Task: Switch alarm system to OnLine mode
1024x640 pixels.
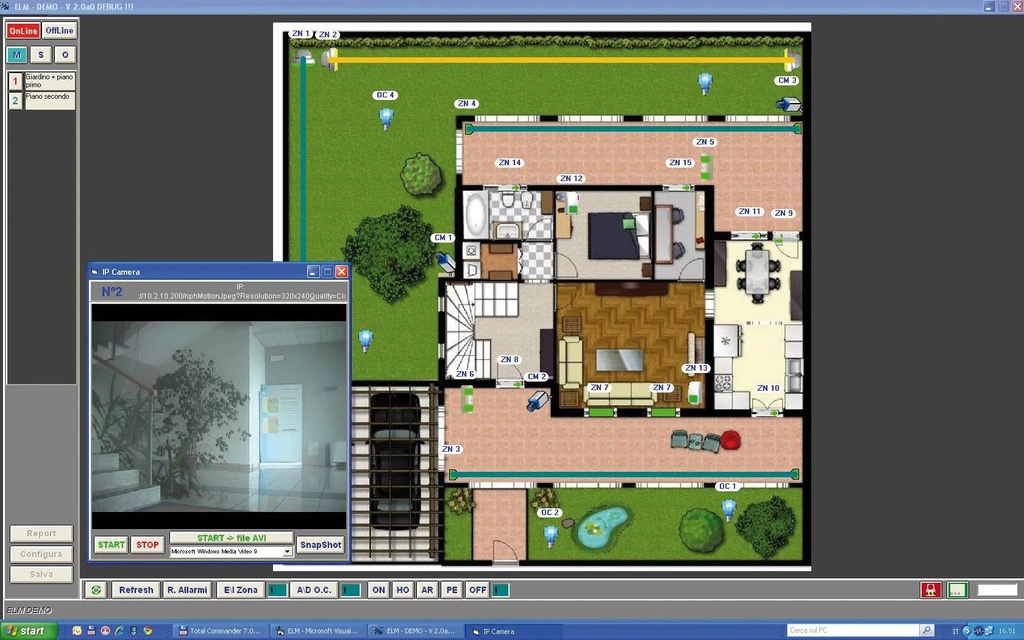Action: tap(22, 30)
